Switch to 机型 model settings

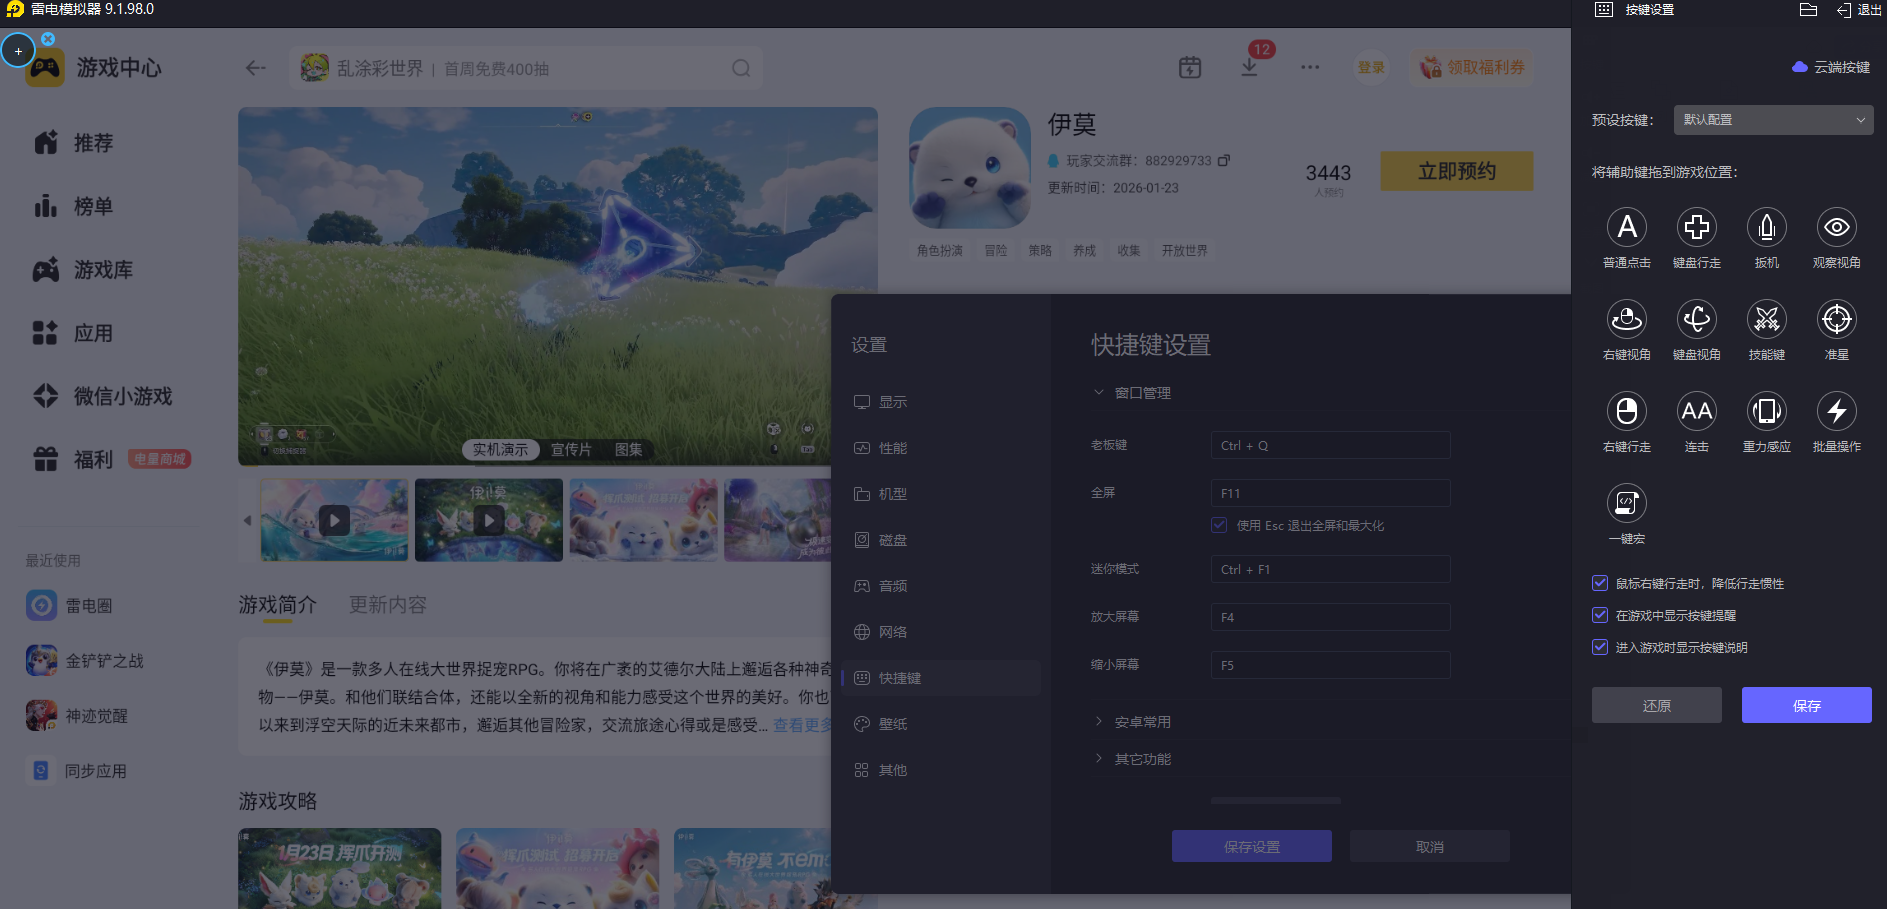pos(941,494)
